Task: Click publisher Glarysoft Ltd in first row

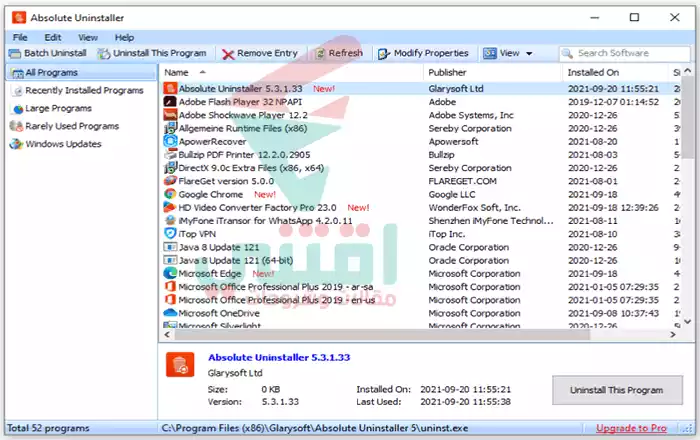Action: (x=456, y=88)
